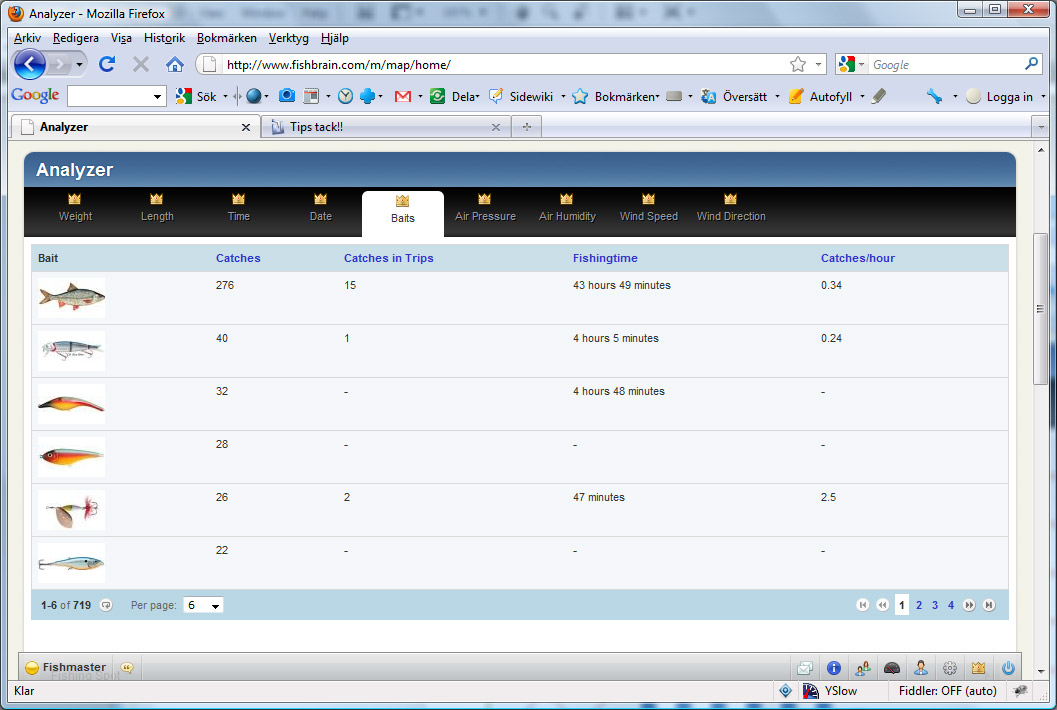The height and width of the screenshot is (710, 1057).
Task: Click the speedometer gauge icon
Action: tap(892, 668)
